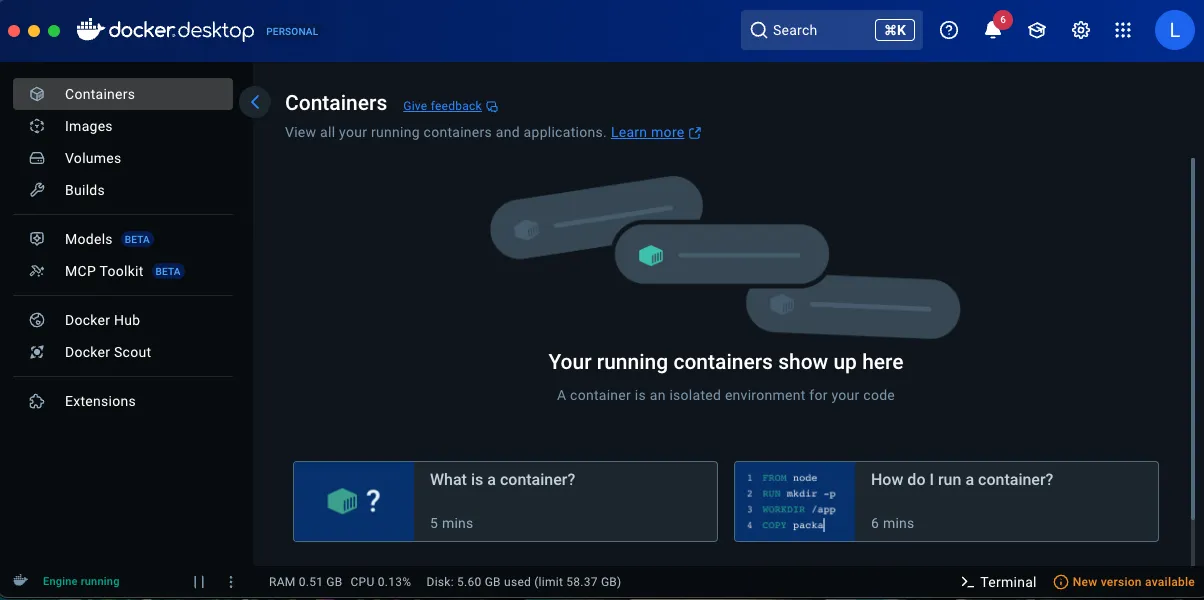Screen dimensions: 1204x600
Task: Click Disk 5.60 GB used status
Action: (x=524, y=582)
